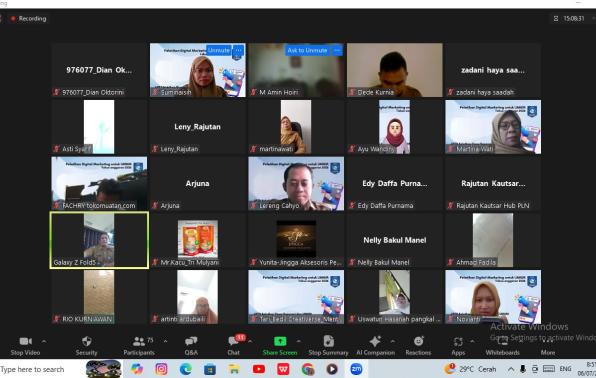The height and width of the screenshot is (378, 596).
Task: Click the Recording indicator at top left
Action: point(29,18)
